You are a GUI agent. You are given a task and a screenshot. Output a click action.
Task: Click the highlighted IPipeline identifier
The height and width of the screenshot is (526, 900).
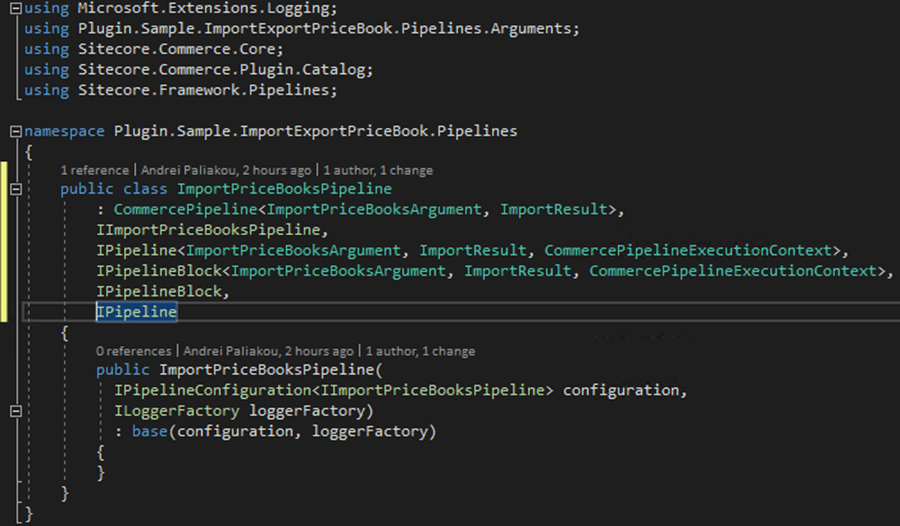click(x=136, y=312)
